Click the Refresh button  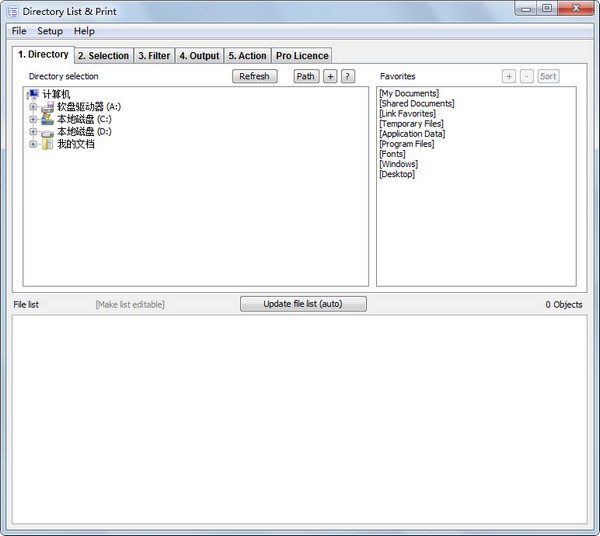pyautogui.click(x=254, y=76)
